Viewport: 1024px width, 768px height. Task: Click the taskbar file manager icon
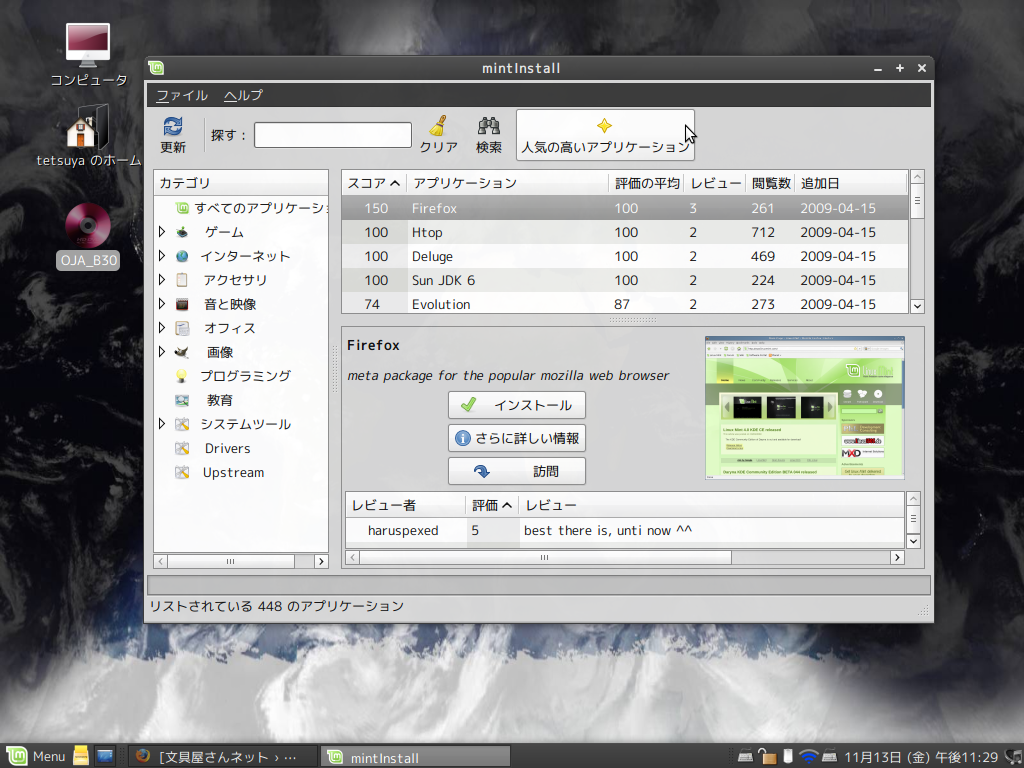(x=80, y=756)
